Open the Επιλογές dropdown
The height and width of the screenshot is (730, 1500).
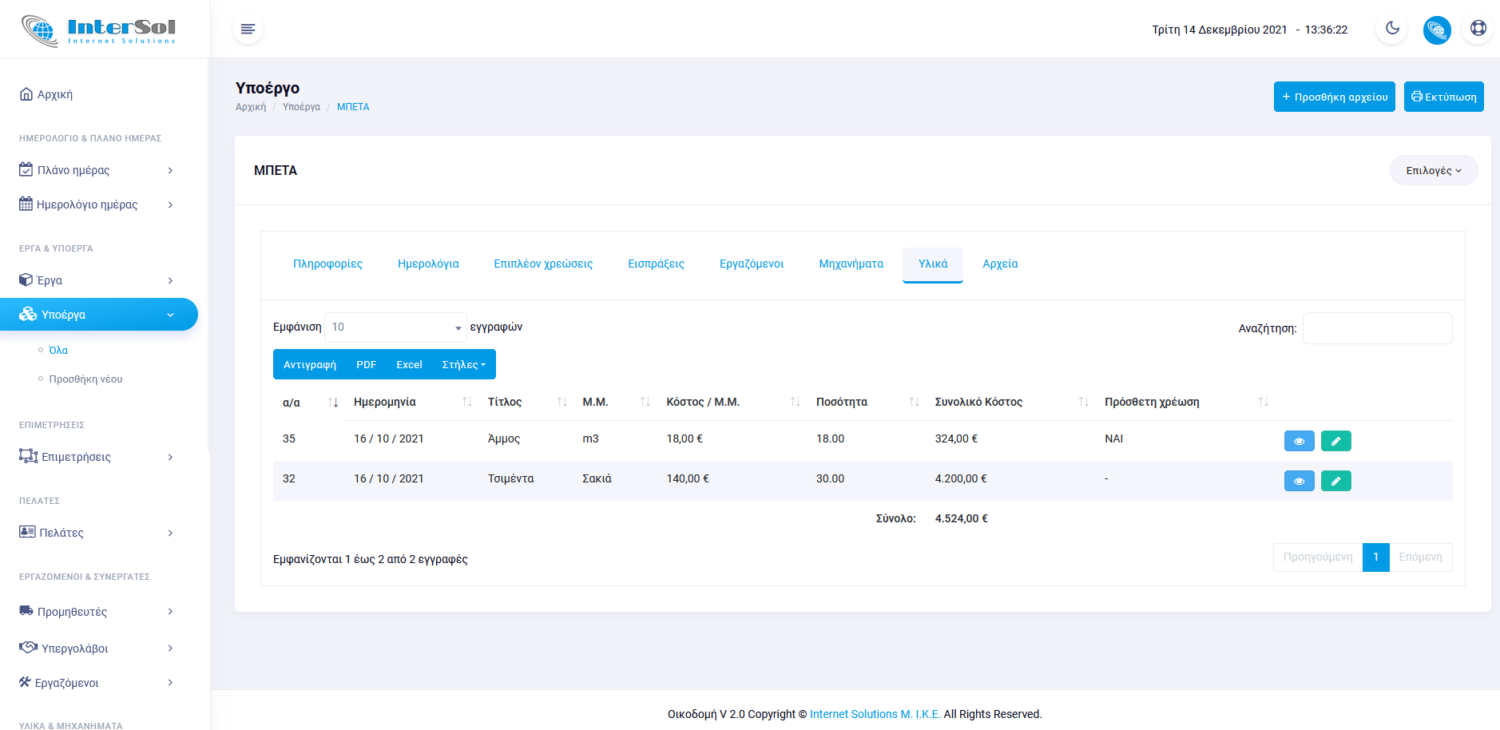(x=1433, y=171)
